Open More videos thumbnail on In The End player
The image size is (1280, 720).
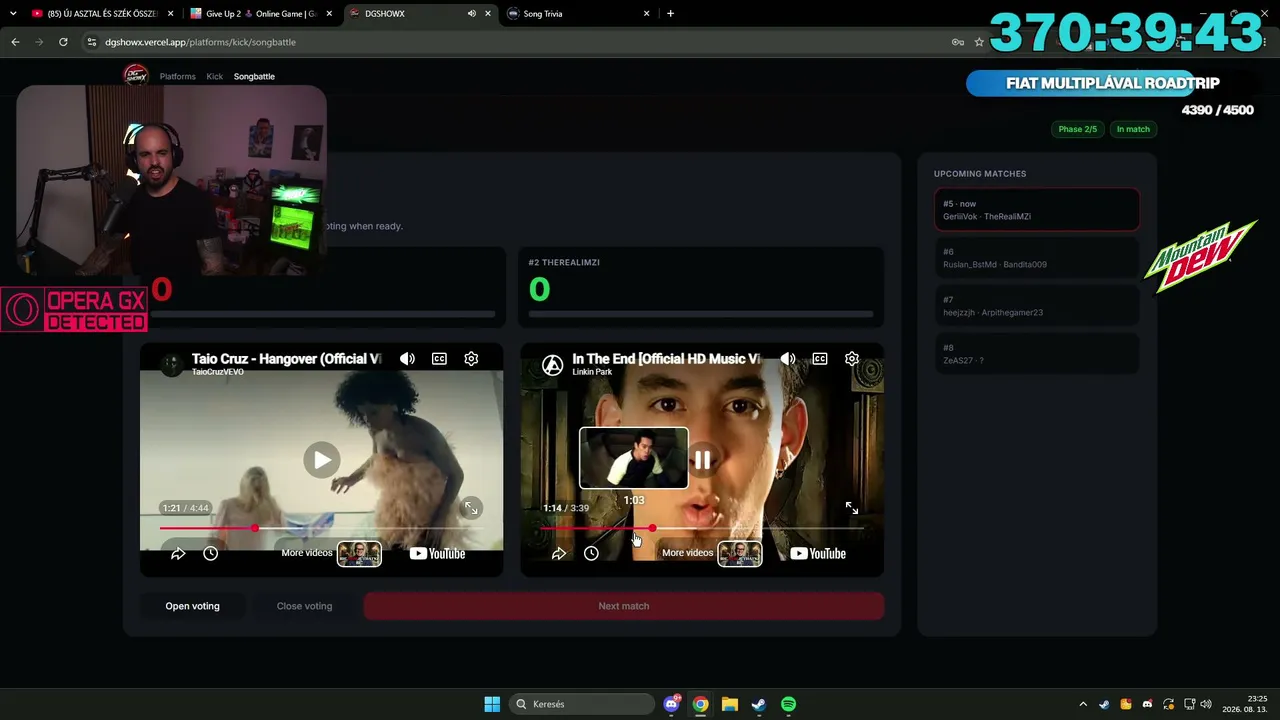740,554
